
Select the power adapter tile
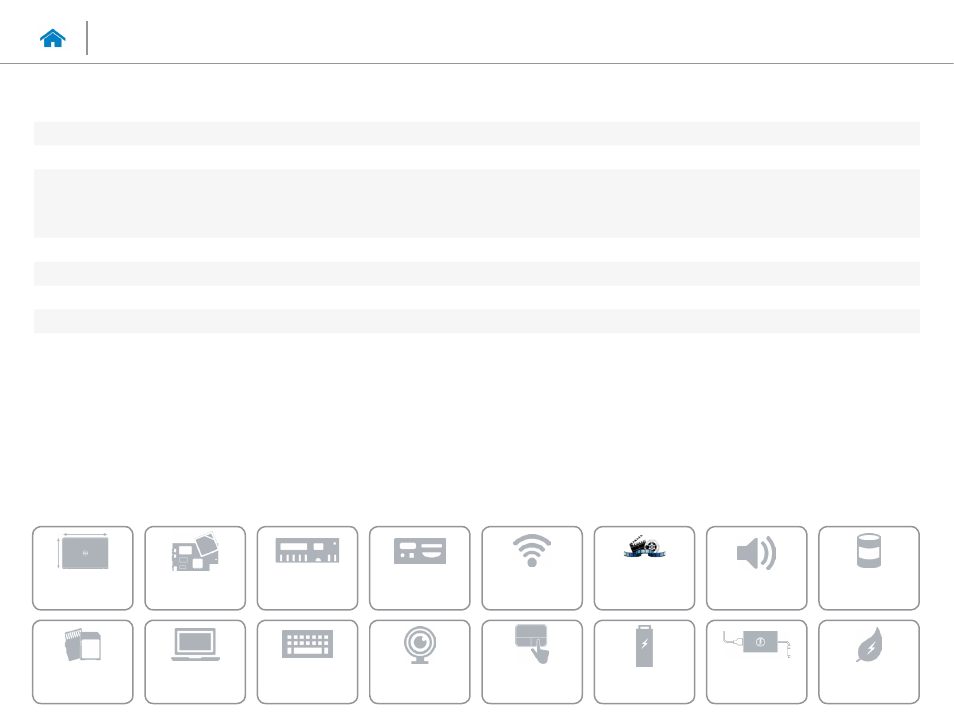click(756, 662)
